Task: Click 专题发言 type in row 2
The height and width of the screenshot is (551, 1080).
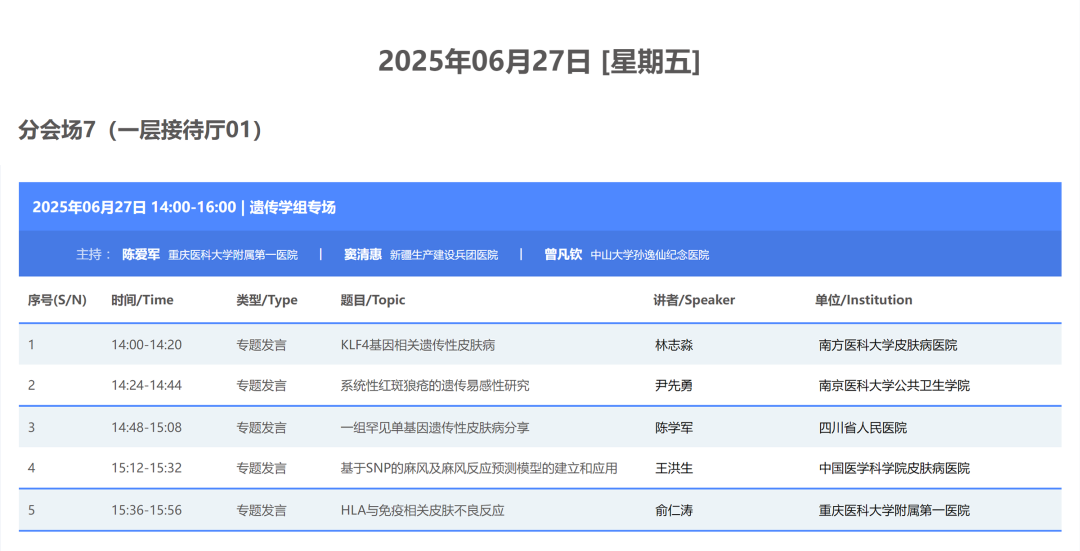Action: 262,386
